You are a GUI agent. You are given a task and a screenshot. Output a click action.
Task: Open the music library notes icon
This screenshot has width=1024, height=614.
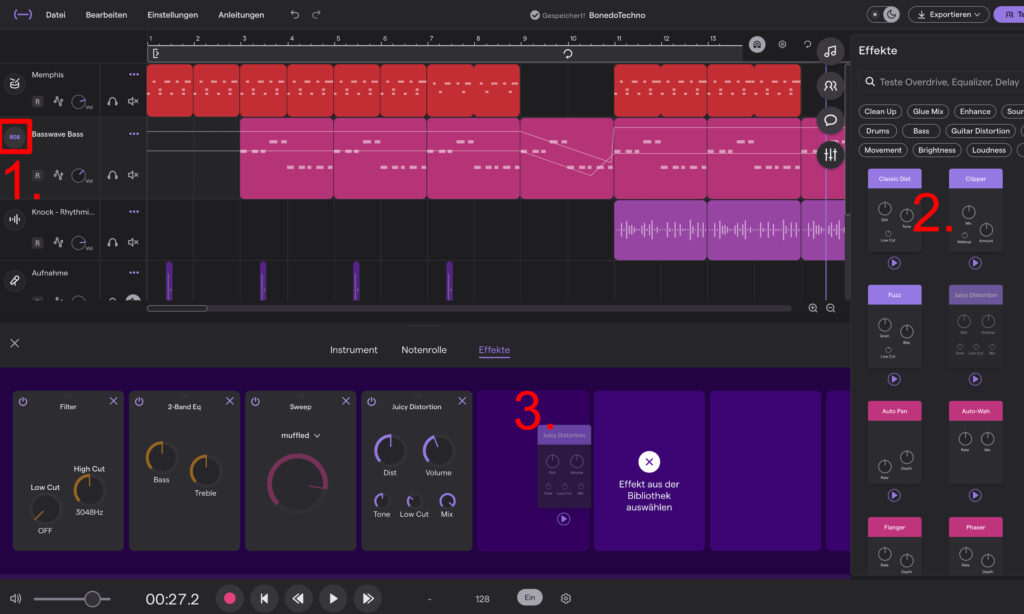click(x=830, y=51)
